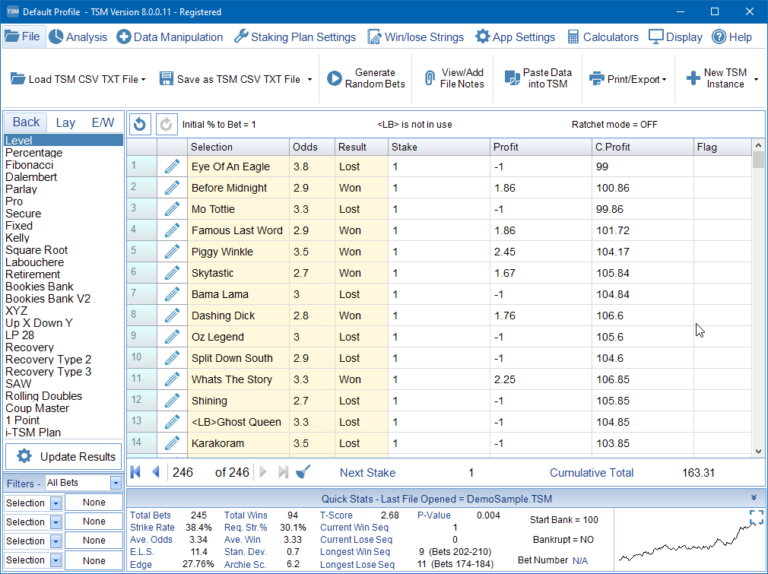Click the undo arrow above the bets grid
Screen dimensions: 768x574
click(139, 124)
